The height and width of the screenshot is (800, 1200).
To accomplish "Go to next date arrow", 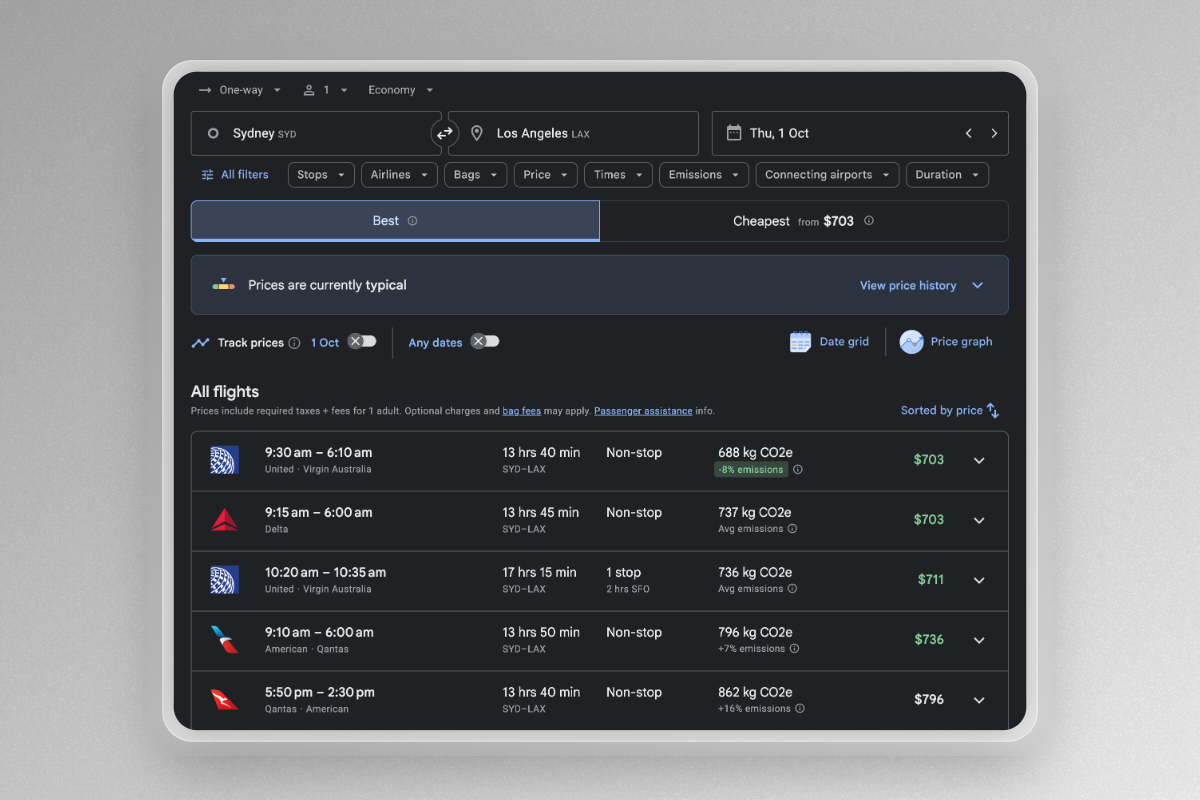I will pyautogui.click(x=994, y=133).
